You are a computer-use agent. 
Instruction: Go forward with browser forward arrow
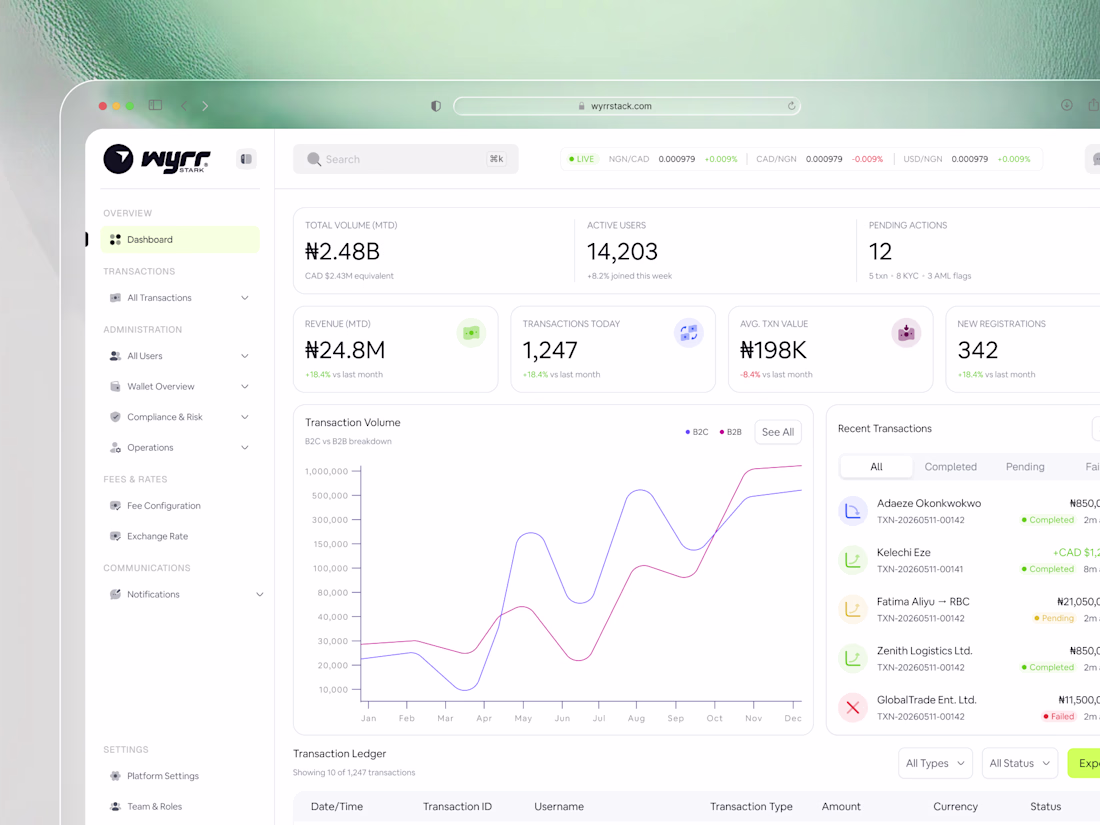205,106
